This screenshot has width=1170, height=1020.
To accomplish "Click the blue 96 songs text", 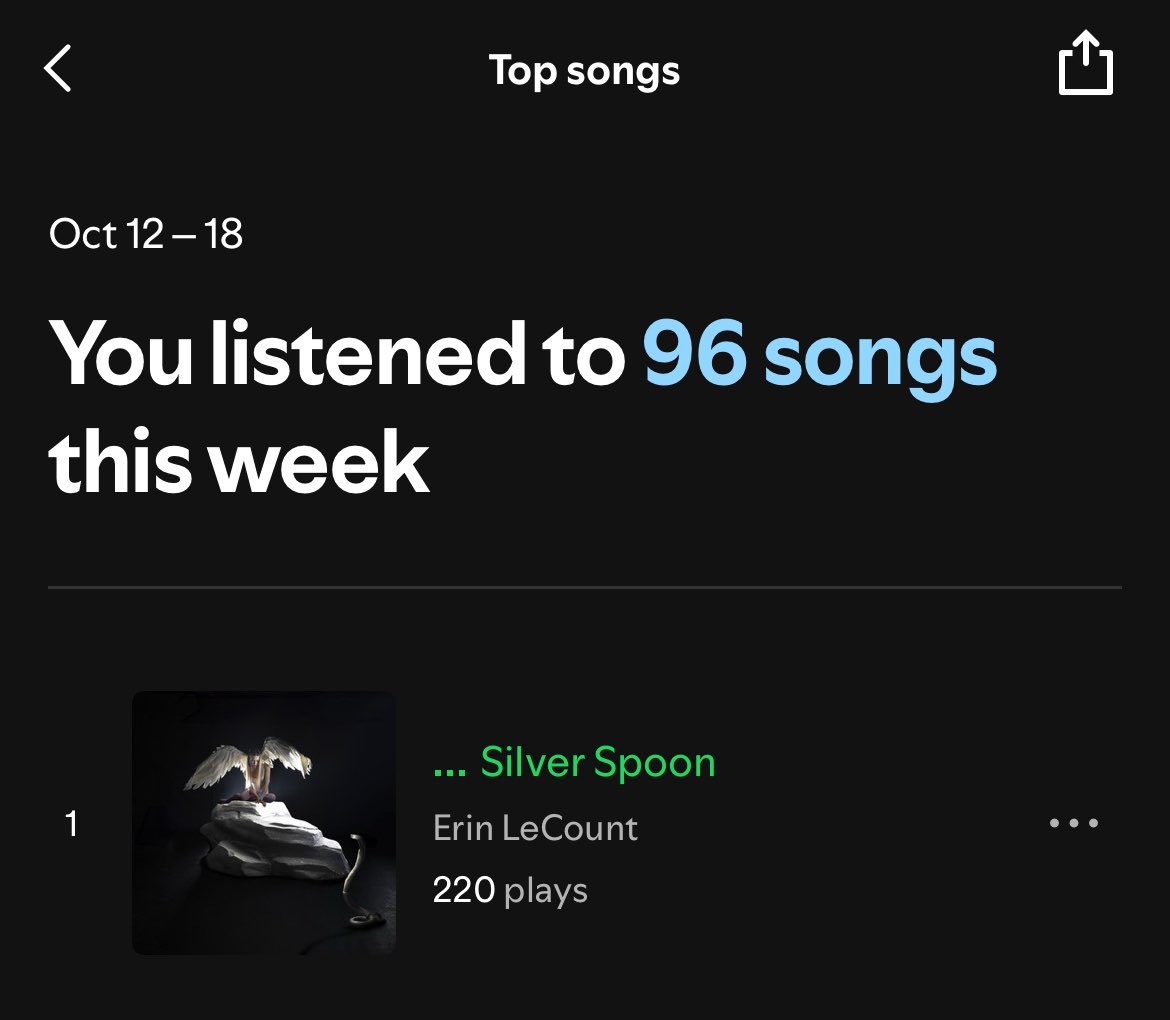I will pyautogui.click(x=819, y=354).
